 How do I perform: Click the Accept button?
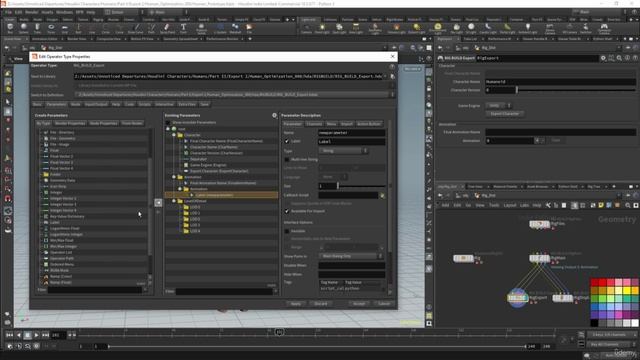359,304
